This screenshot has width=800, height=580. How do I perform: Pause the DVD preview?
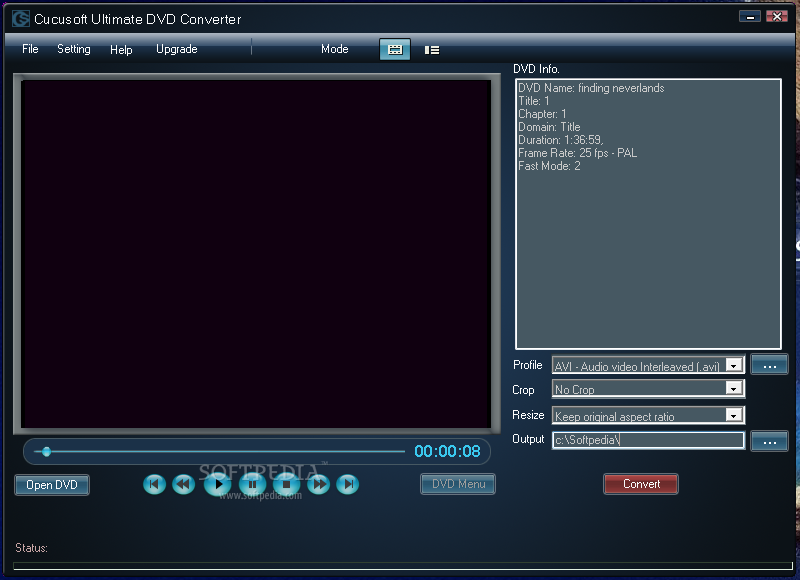[252, 484]
